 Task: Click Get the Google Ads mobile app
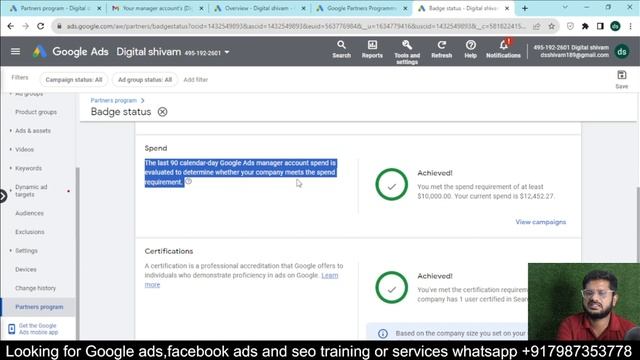(38, 329)
